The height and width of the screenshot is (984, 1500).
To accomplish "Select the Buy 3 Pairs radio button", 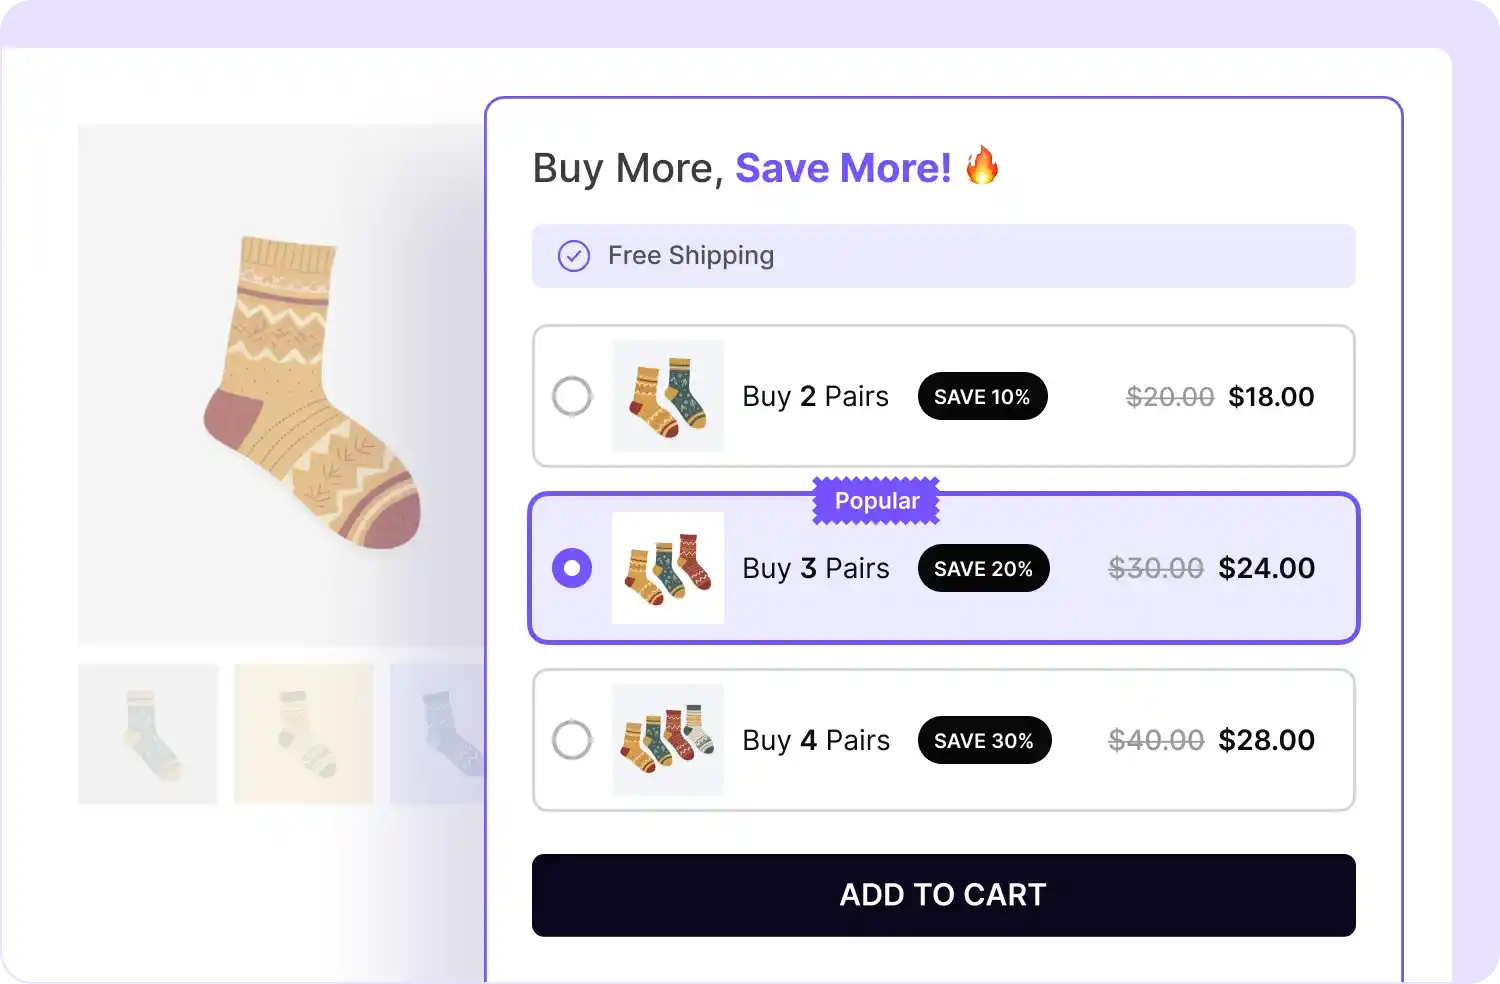I will coord(572,568).
